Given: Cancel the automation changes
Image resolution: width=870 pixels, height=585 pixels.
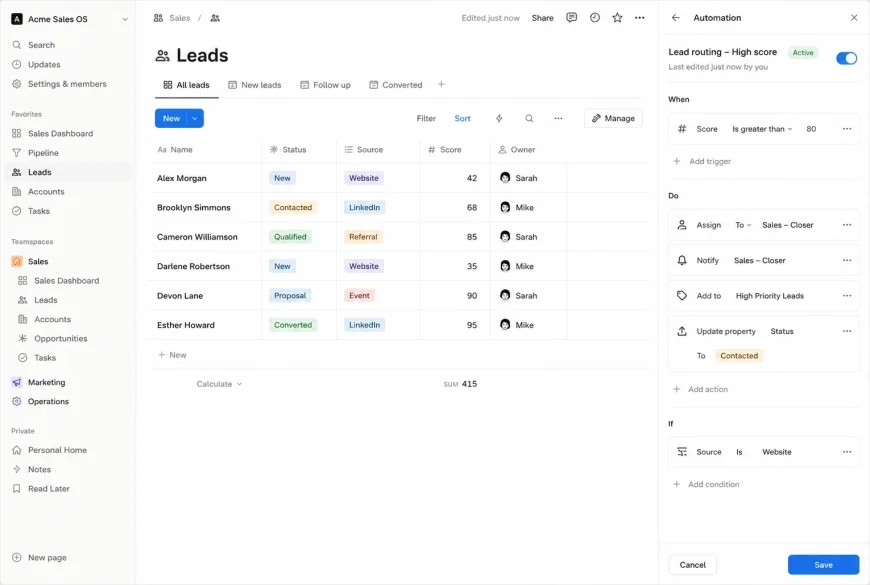Looking at the screenshot, I should 692,564.
